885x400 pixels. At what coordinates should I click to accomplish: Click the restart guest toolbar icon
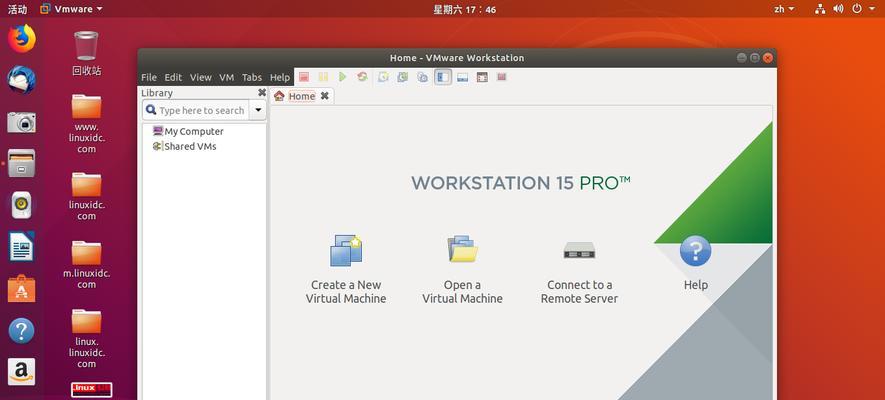(x=362, y=77)
